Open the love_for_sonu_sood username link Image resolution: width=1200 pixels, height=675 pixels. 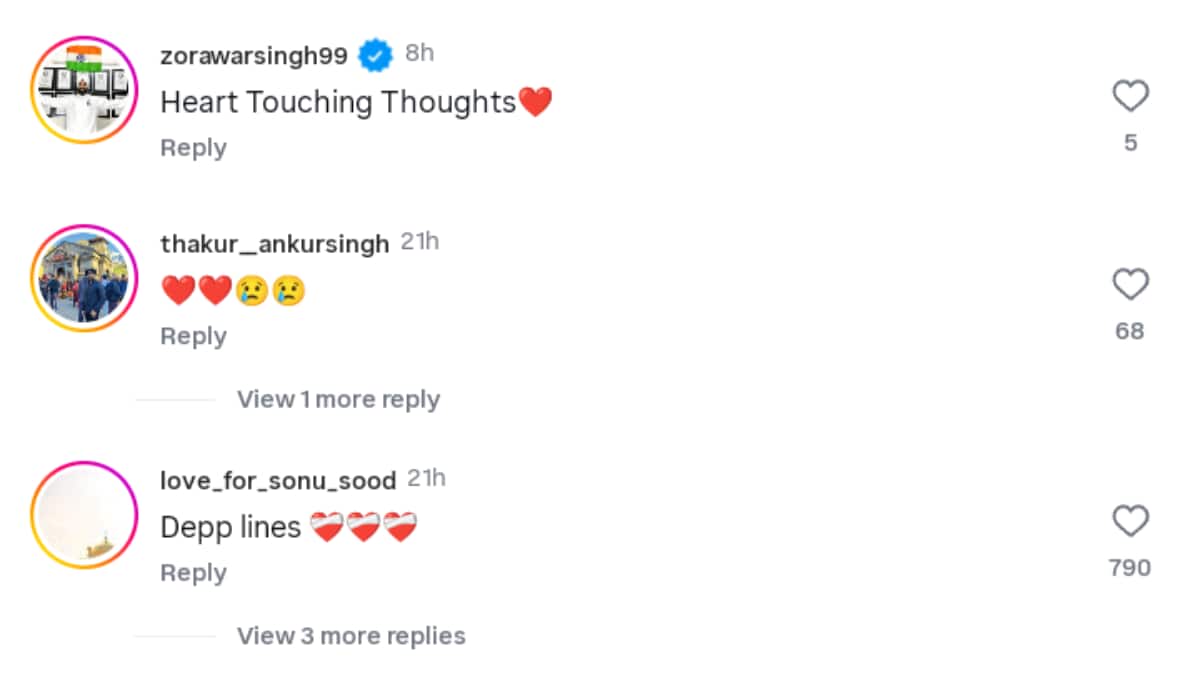278,481
